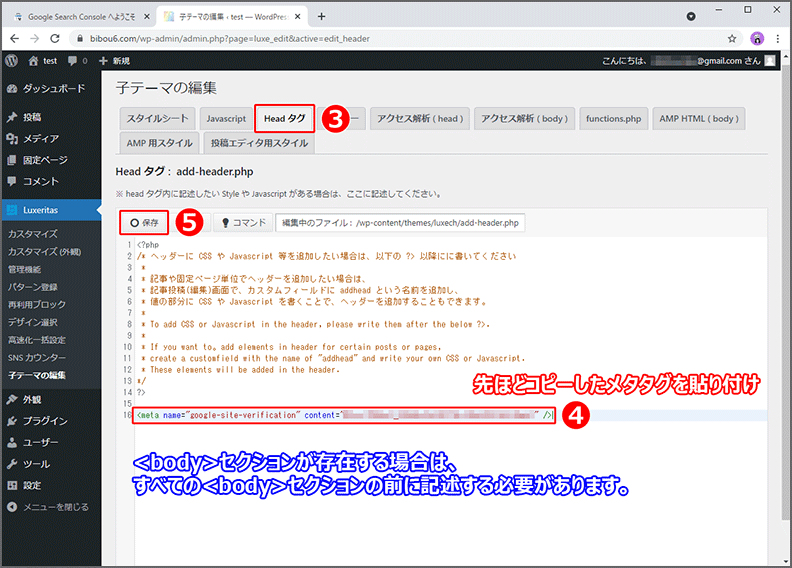Switch to アクセス解析 ( body ) tab

coord(524,119)
